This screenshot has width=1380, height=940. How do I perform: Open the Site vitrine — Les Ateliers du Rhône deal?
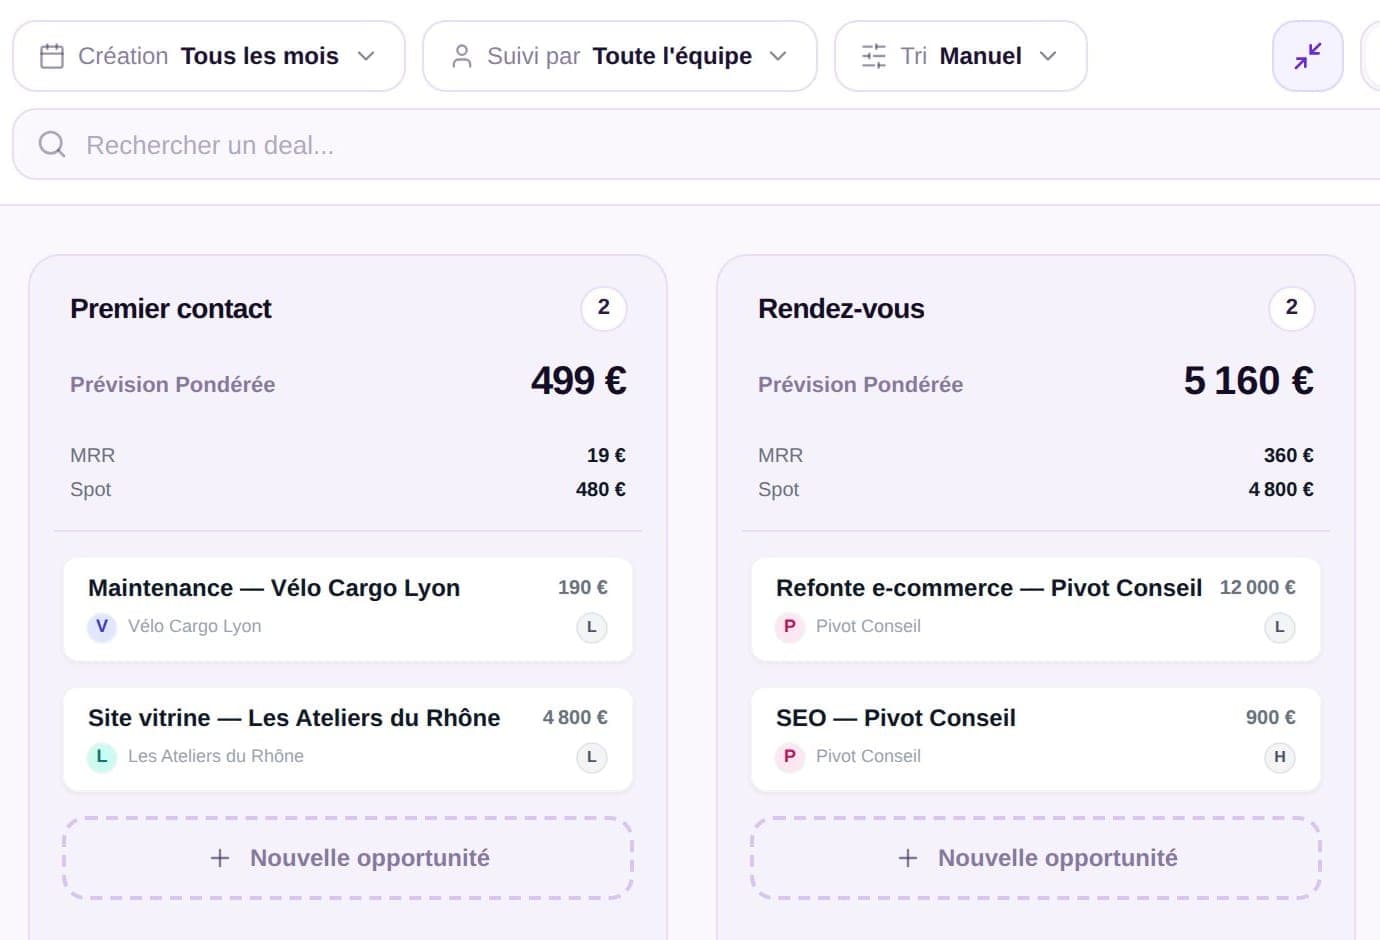pos(348,739)
